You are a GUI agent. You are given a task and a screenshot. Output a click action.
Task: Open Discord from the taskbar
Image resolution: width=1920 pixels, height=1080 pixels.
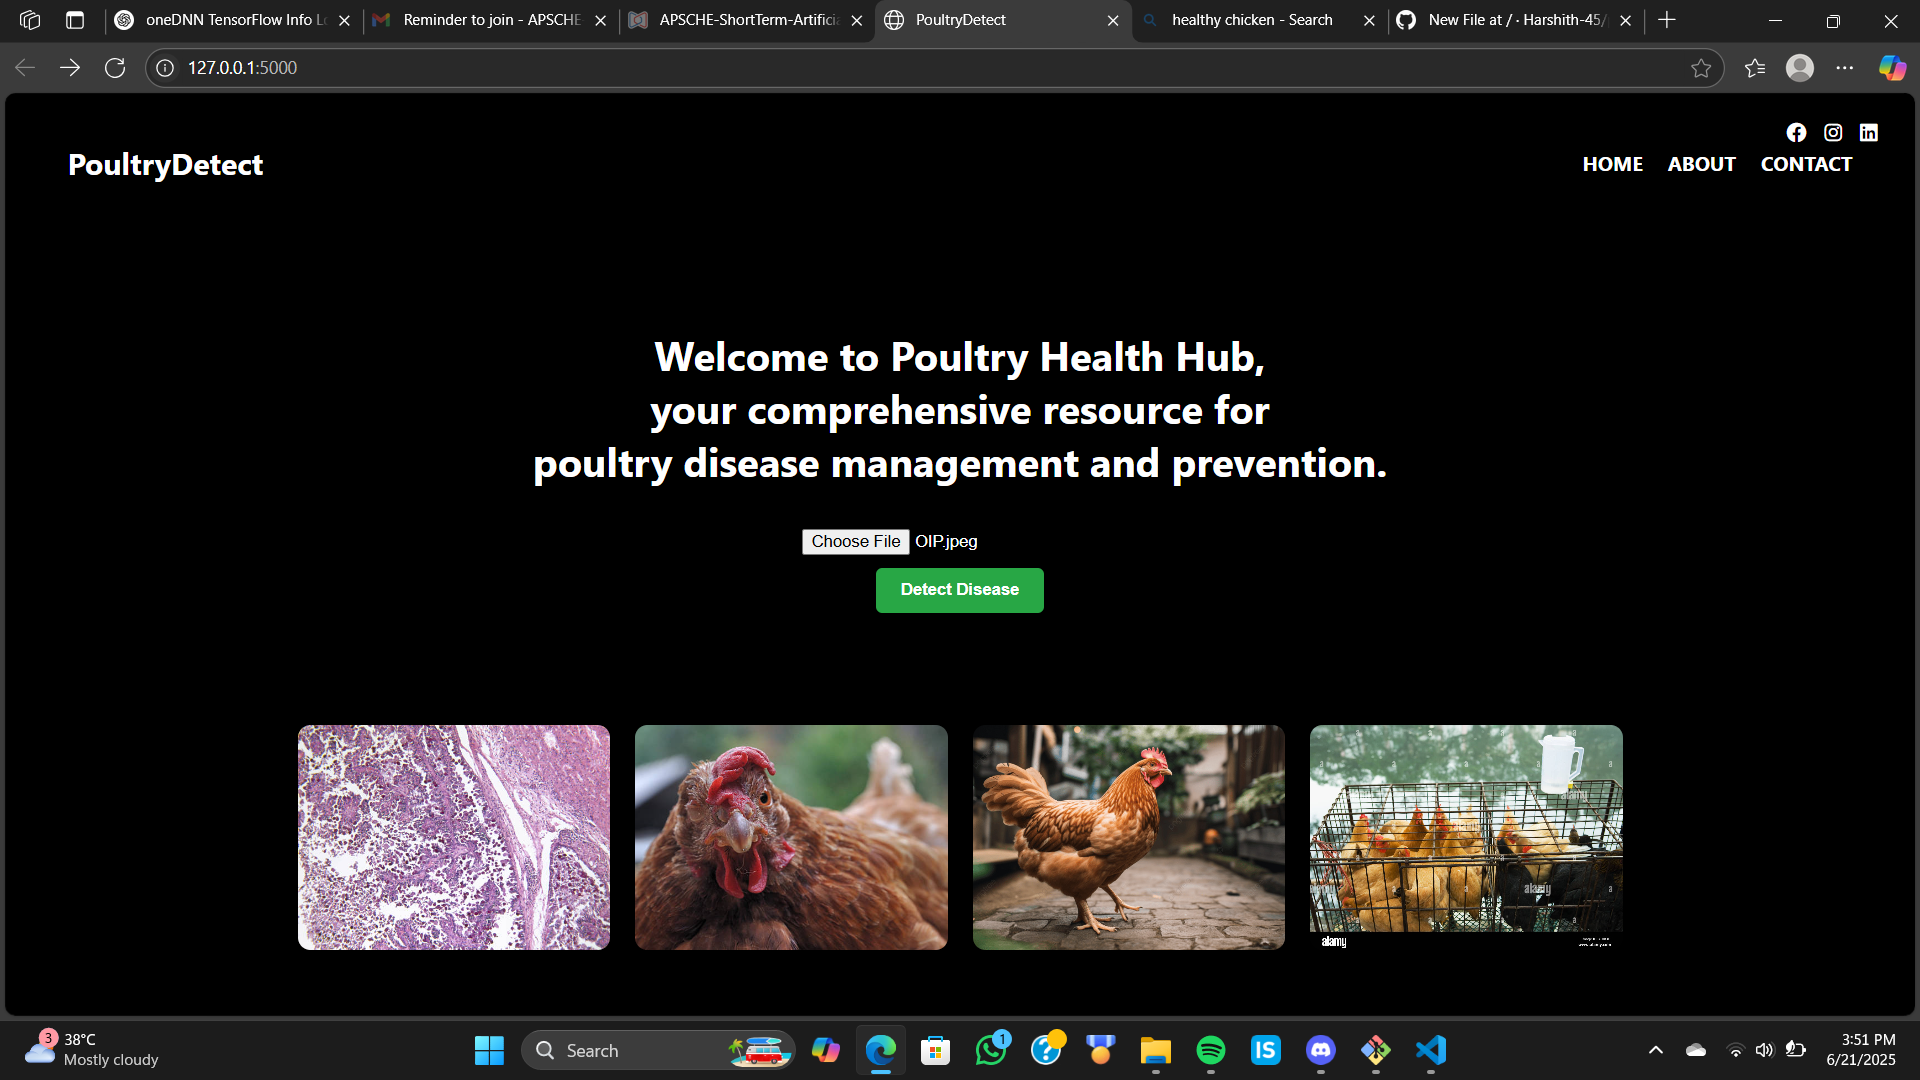(1320, 1050)
